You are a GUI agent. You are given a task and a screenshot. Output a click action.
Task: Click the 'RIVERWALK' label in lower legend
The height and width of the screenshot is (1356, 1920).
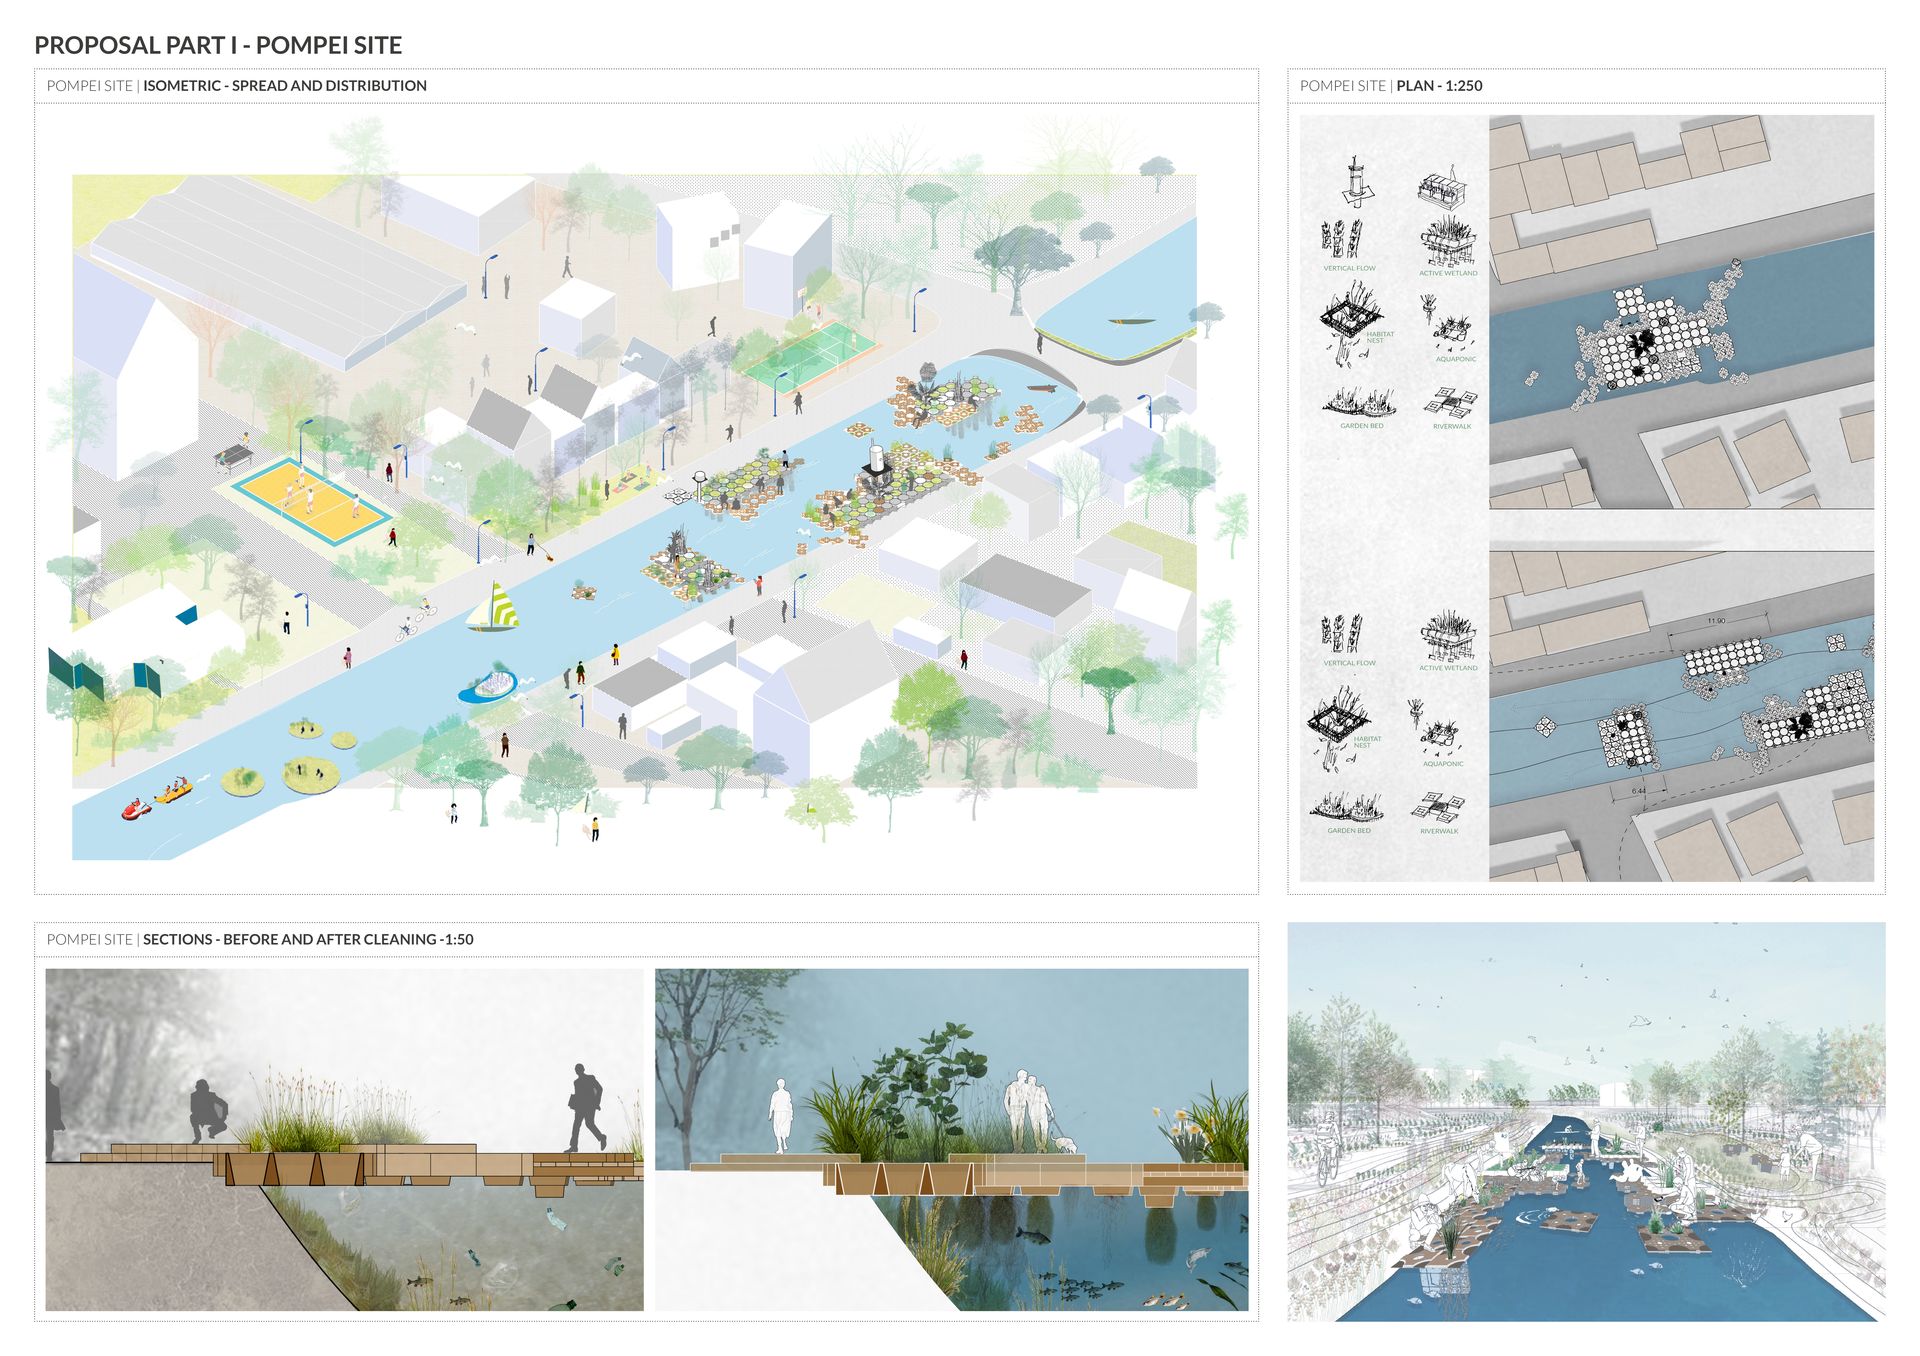pyautogui.click(x=1439, y=832)
